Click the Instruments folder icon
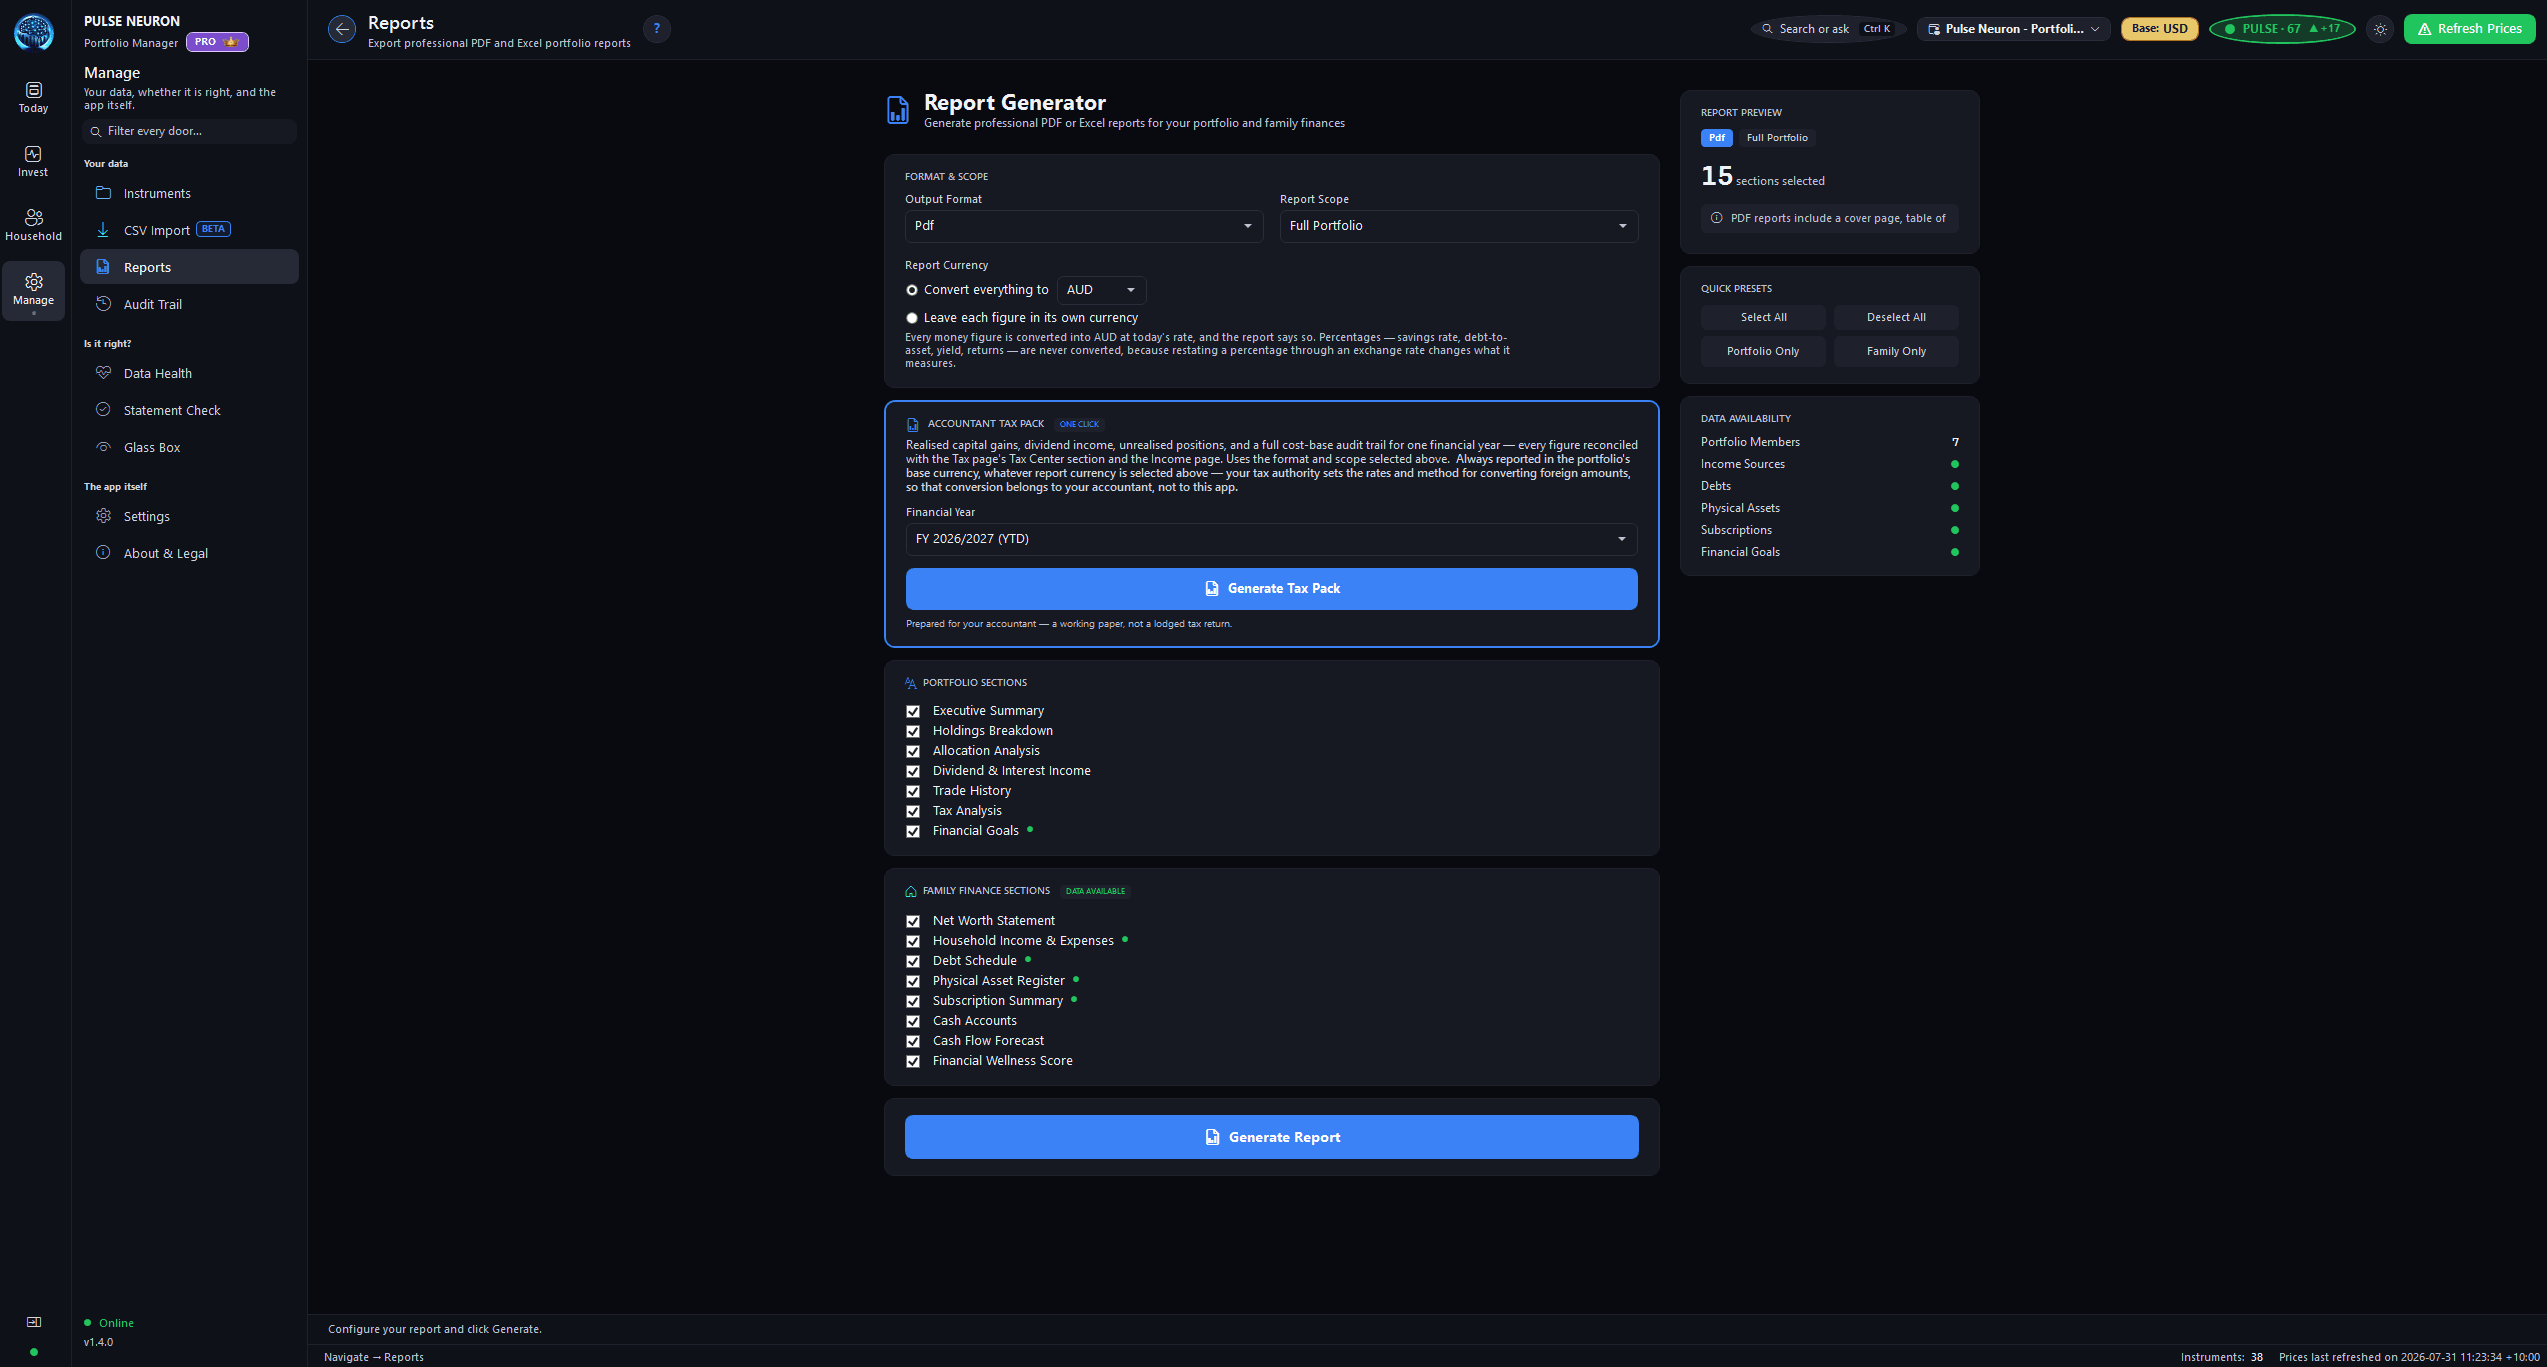The width and height of the screenshot is (2547, 1367). tap(103, 193)
